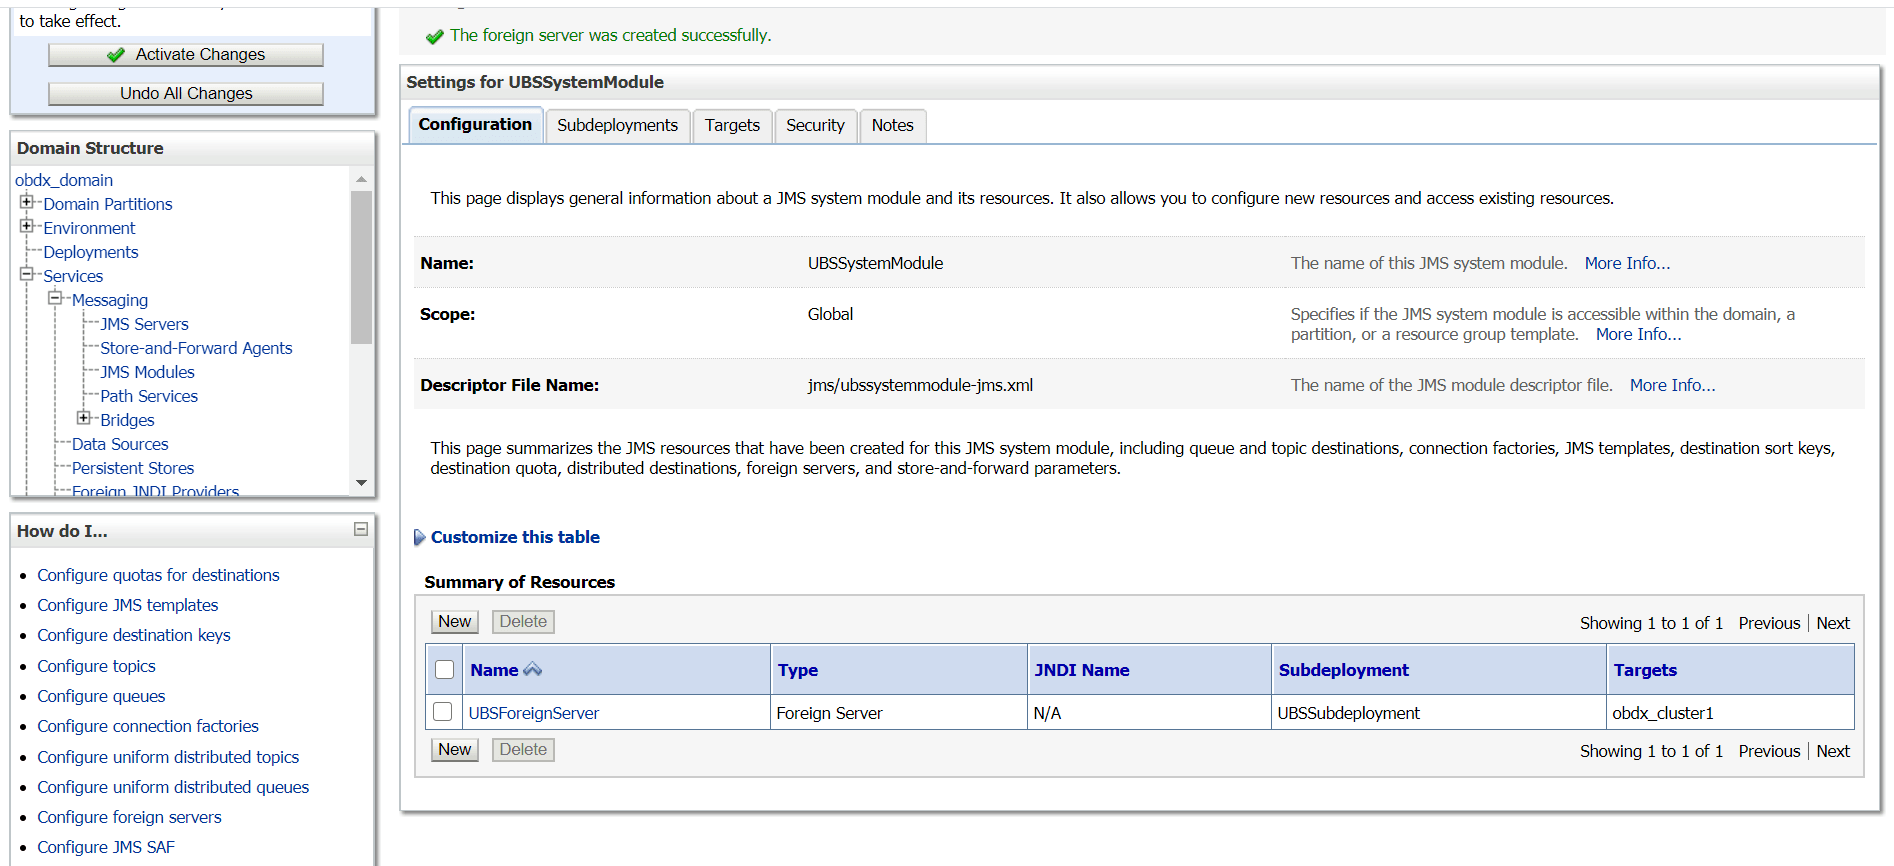Collapse the How do I panel

[361, 529]
